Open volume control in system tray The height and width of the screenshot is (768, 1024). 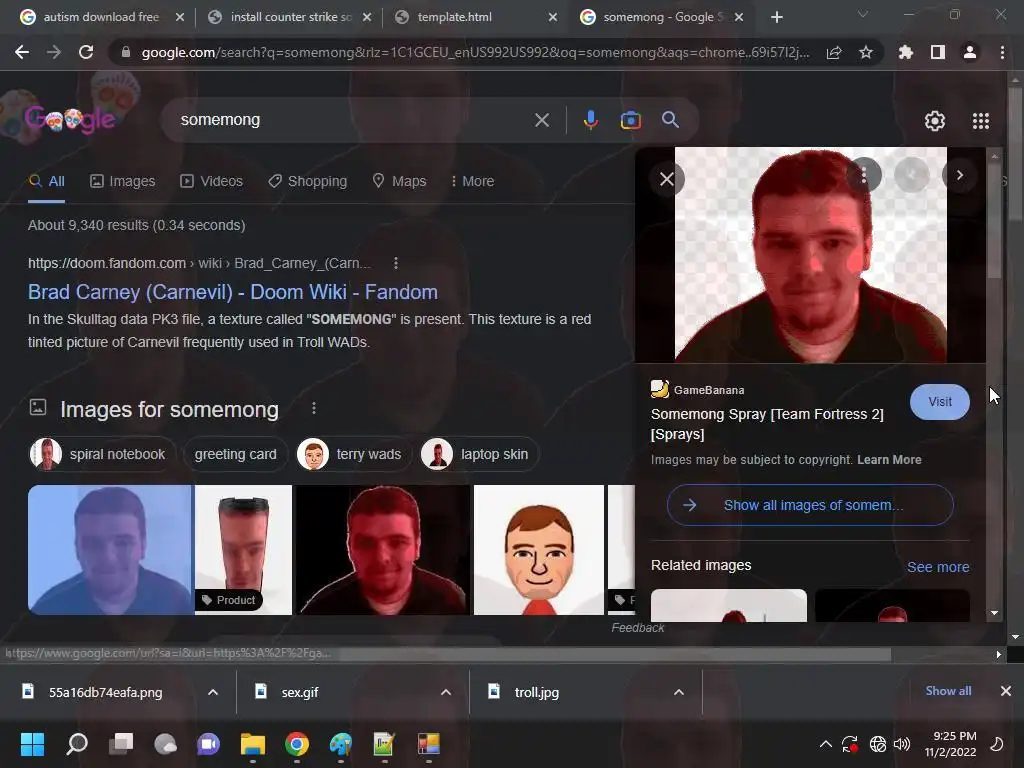point(902,744)
